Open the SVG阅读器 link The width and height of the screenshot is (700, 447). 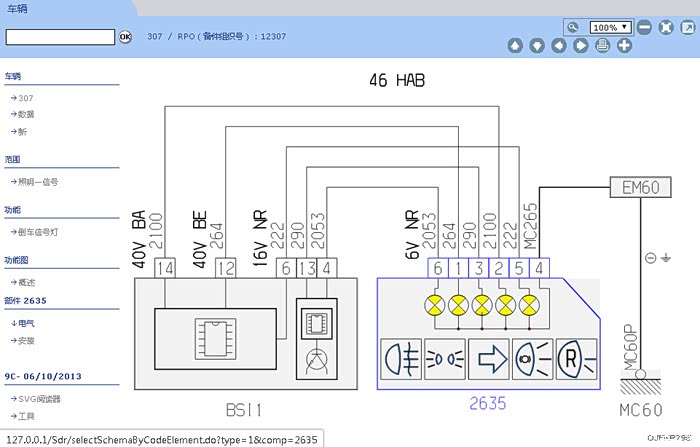40,398
